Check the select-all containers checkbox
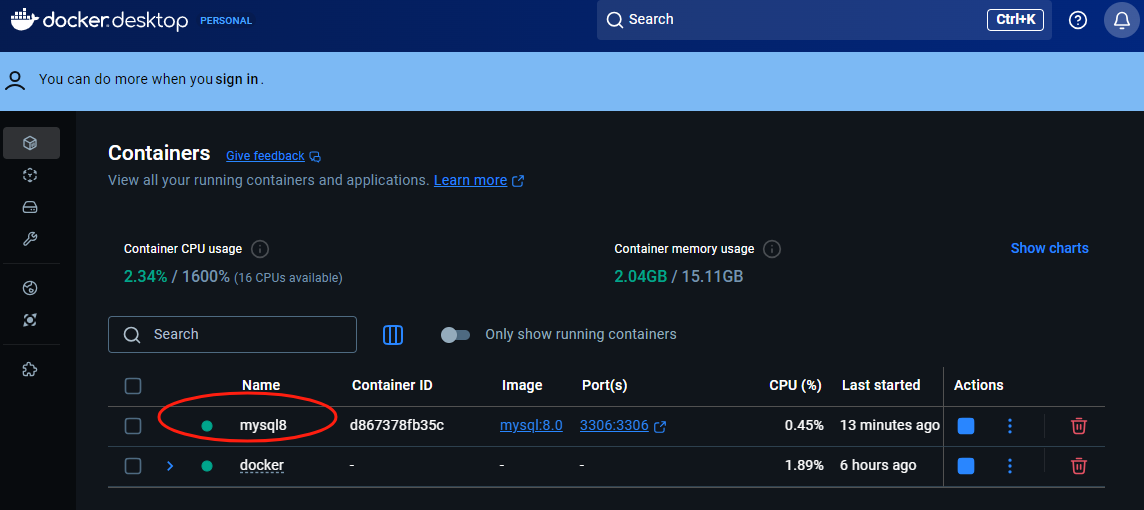Image resolution: width=1144 pixels, height=510 pixels. tap(133, 386)
